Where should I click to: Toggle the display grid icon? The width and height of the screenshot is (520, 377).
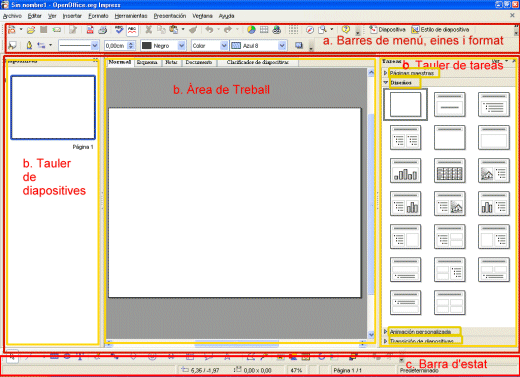tap(293, 30)
